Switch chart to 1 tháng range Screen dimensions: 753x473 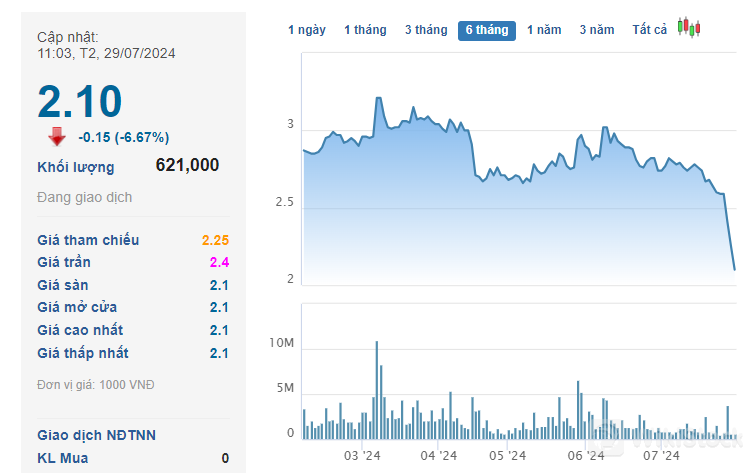[x=365, y=30]
